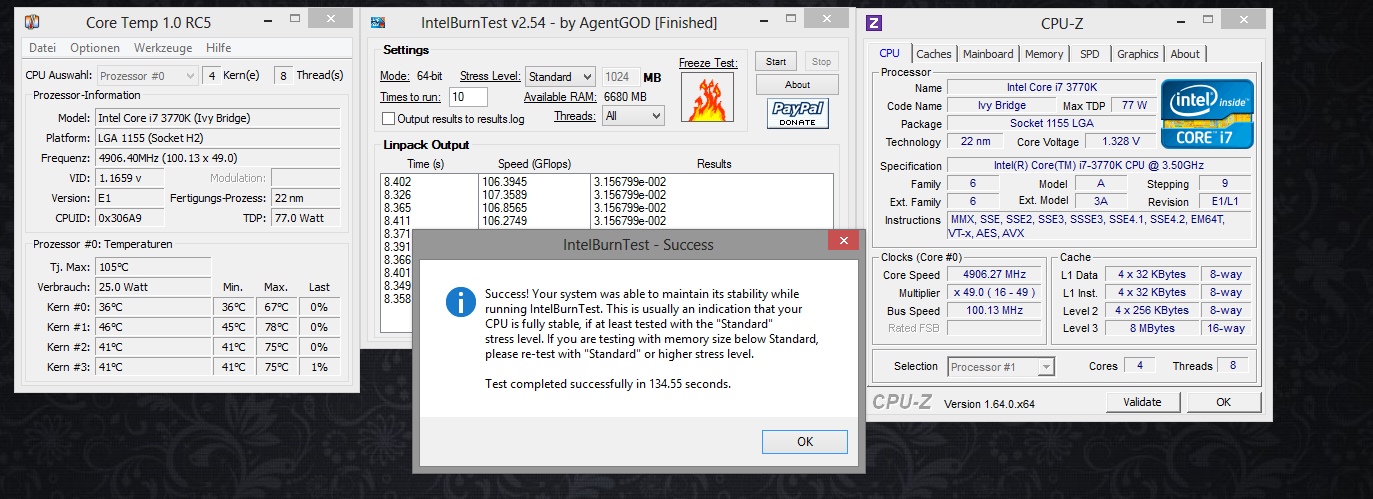This screenshot has height=499, width=1373.
Task: Click the Stop button in IntelBurnTest
Action: coord(821,62)
